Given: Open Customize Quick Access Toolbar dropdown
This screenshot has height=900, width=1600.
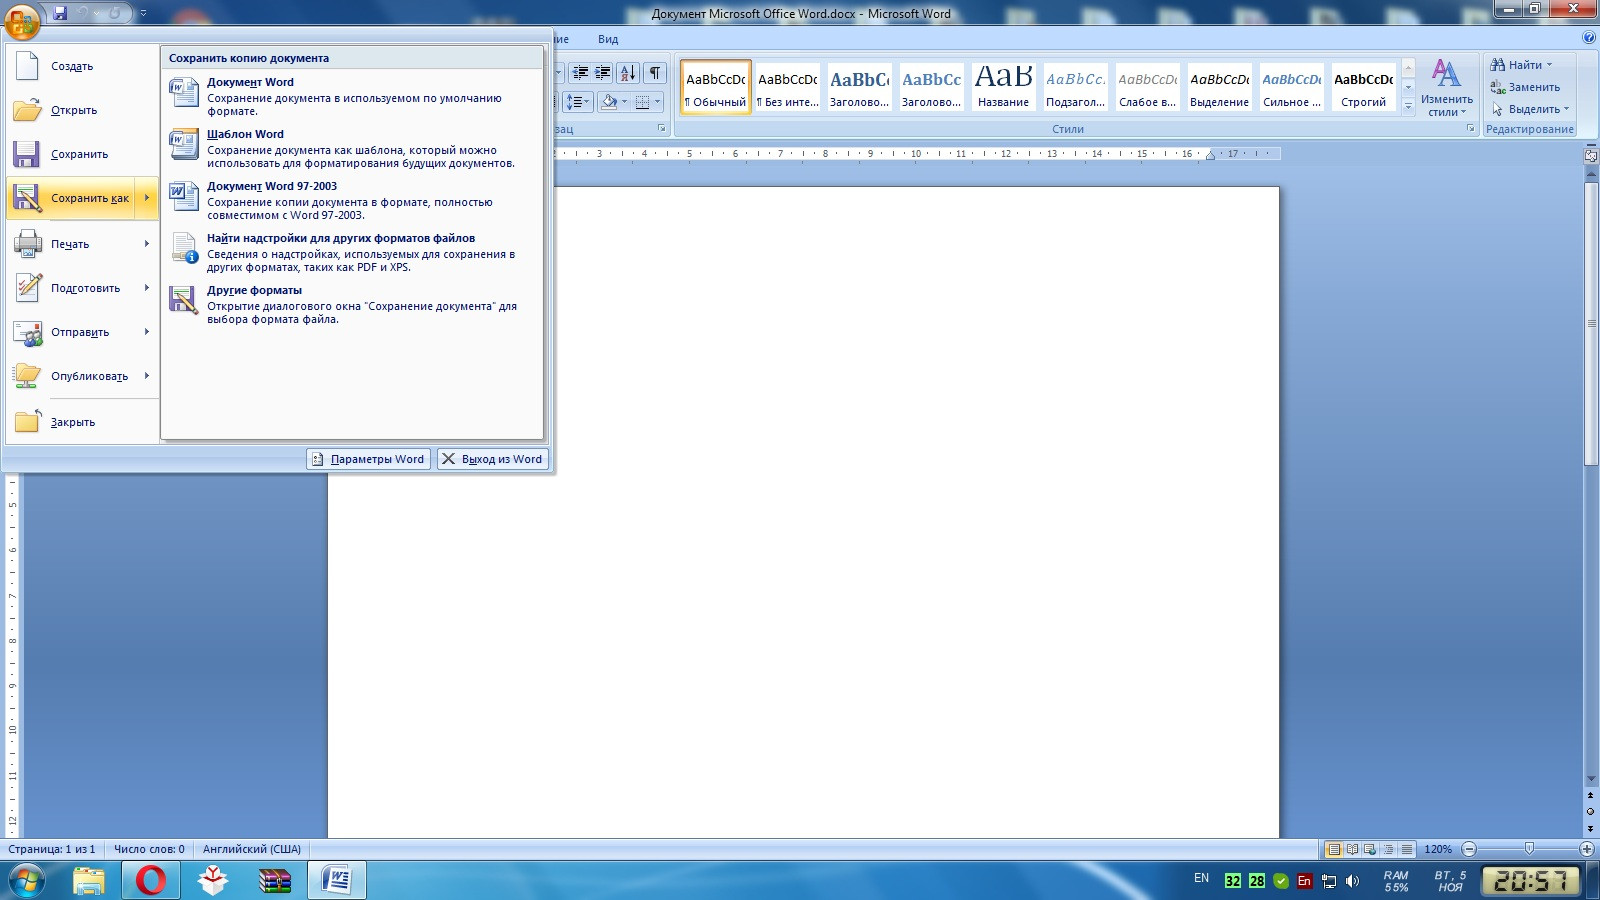Looking at the screenshot, I should pos(143,13).
